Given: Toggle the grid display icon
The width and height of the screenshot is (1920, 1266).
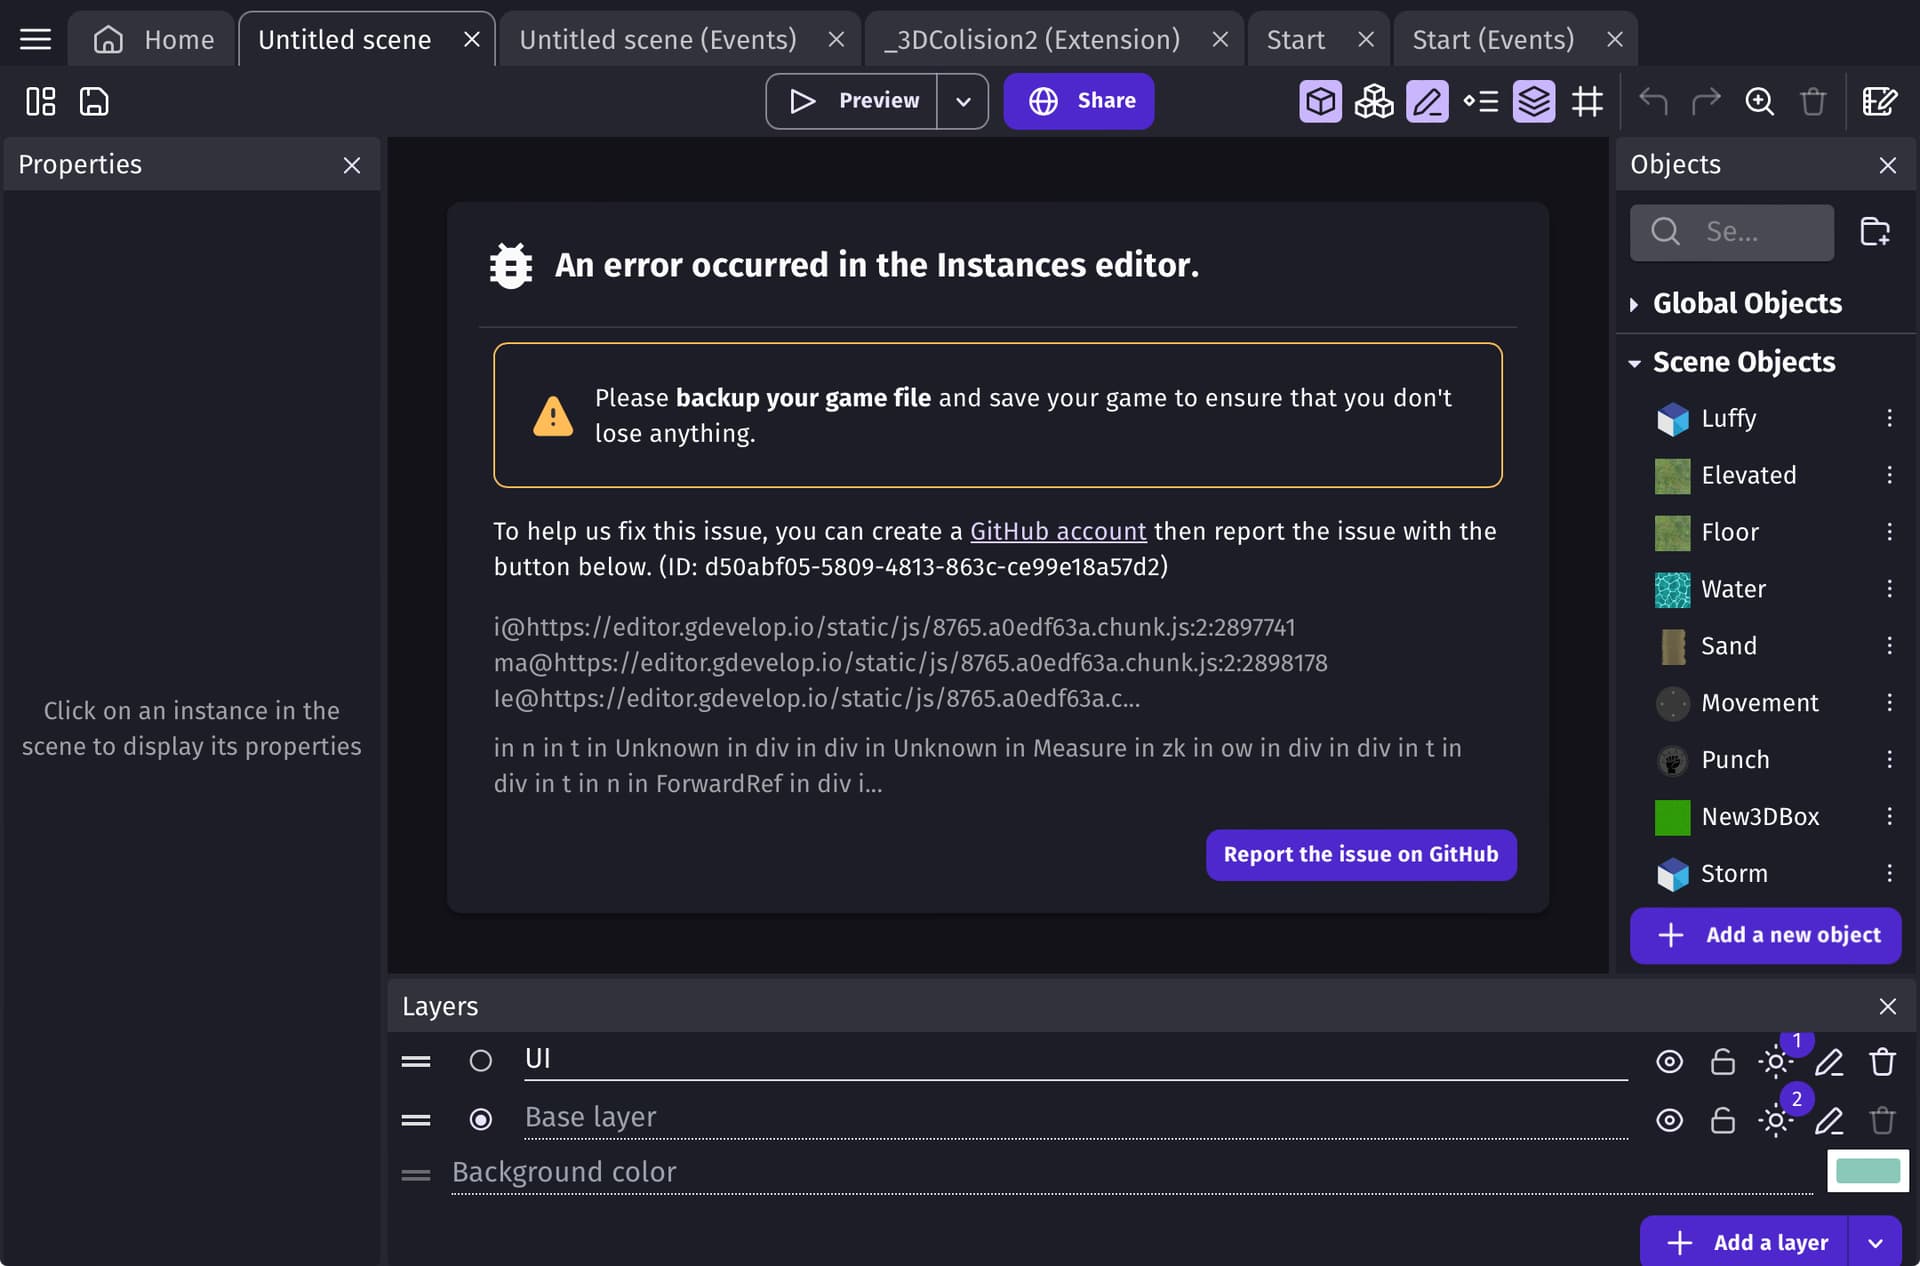Looking at the screenshot, I should [x=1588, y=101].
